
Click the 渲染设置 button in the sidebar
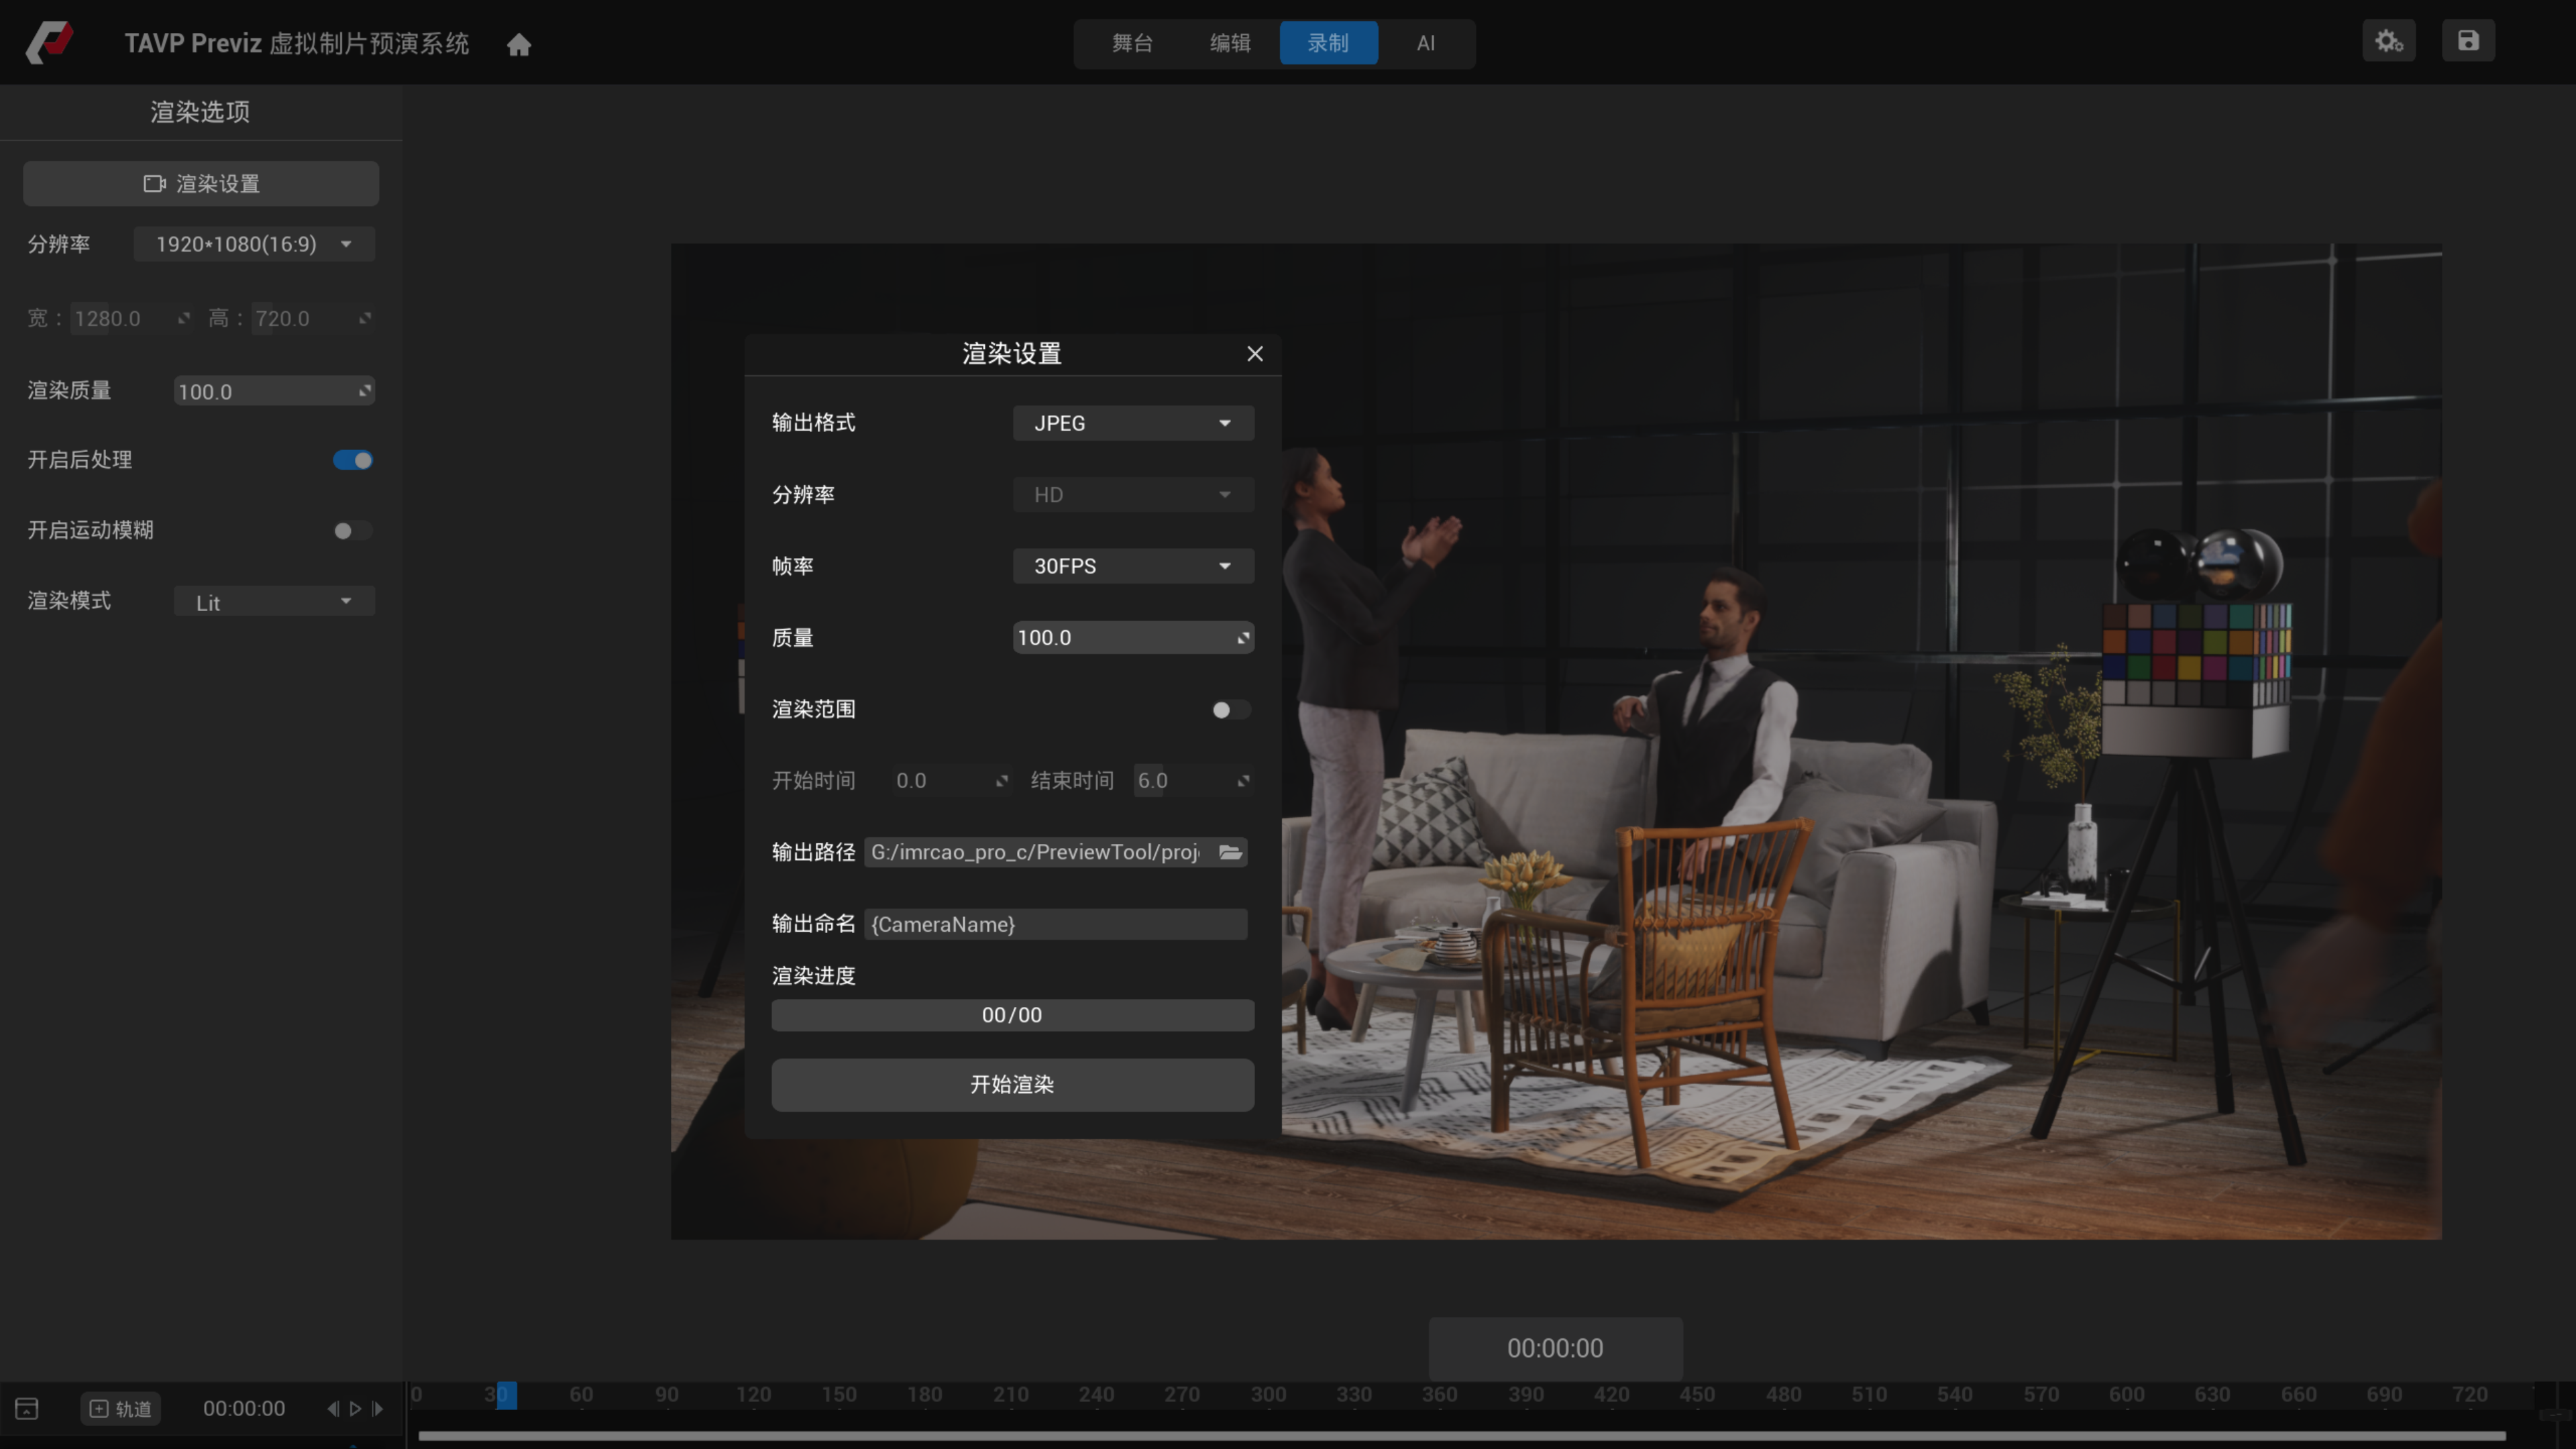pyautogui.click(x=201, y=184)
